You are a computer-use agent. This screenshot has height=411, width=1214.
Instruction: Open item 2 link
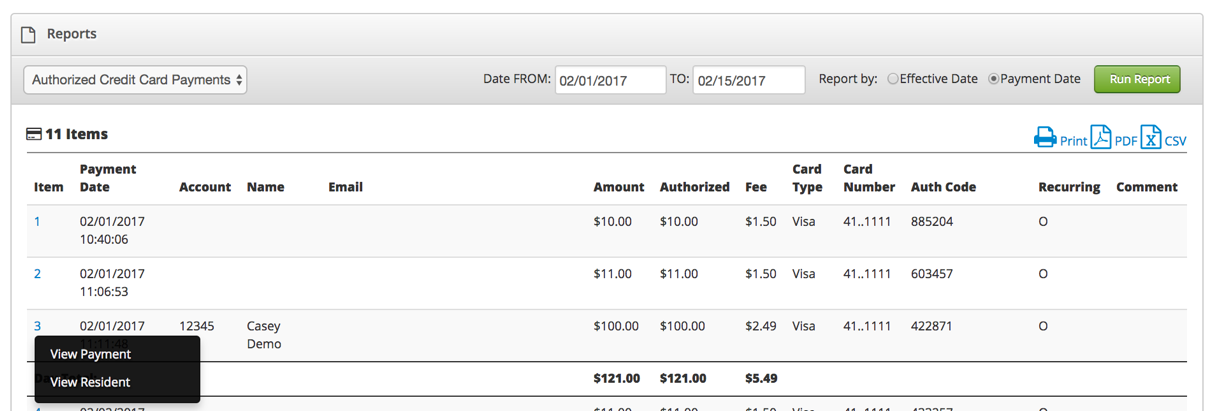pos(37,273)
